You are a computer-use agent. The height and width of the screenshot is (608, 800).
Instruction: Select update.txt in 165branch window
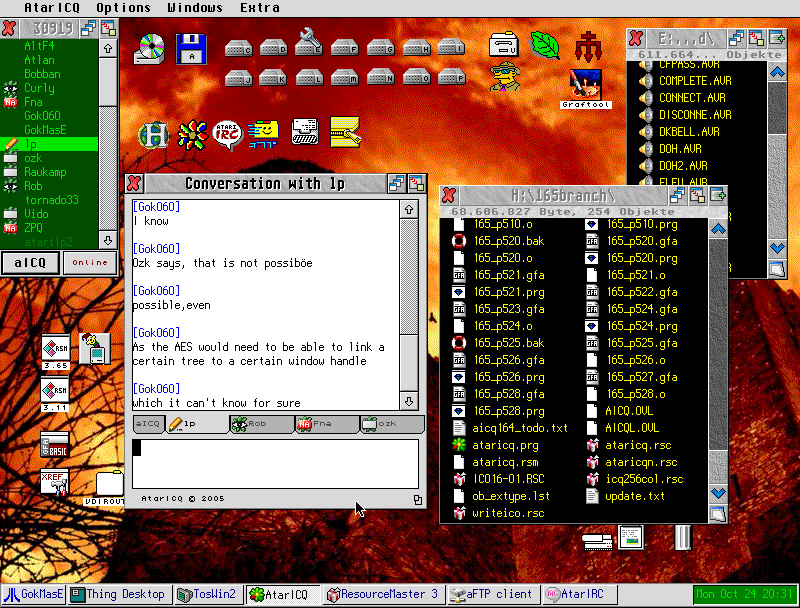[x=626, y=496]
